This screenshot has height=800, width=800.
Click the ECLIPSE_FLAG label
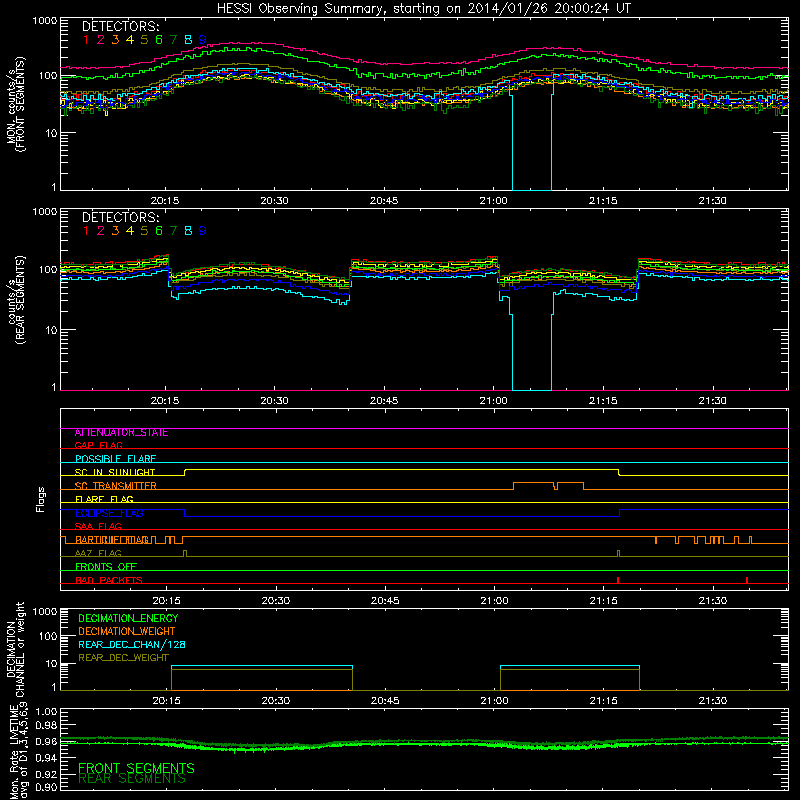coord(109,513)
